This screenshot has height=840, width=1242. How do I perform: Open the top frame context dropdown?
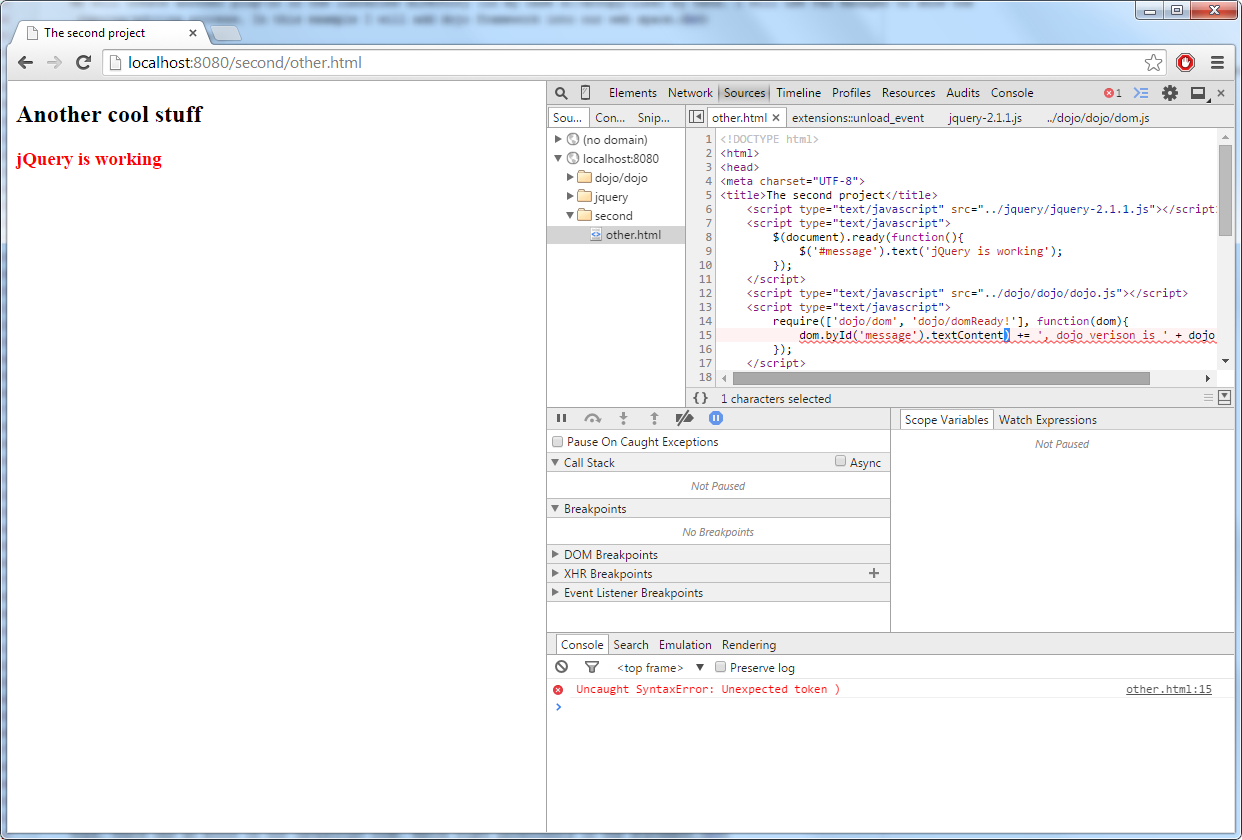[660, 667]
